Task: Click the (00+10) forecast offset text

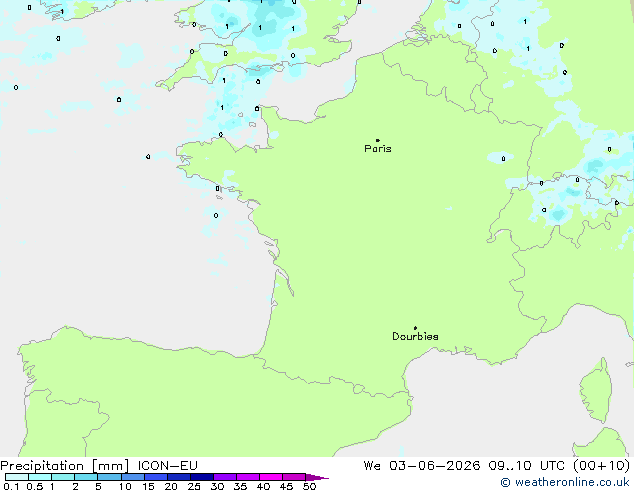Action: [x=602, y=466]
